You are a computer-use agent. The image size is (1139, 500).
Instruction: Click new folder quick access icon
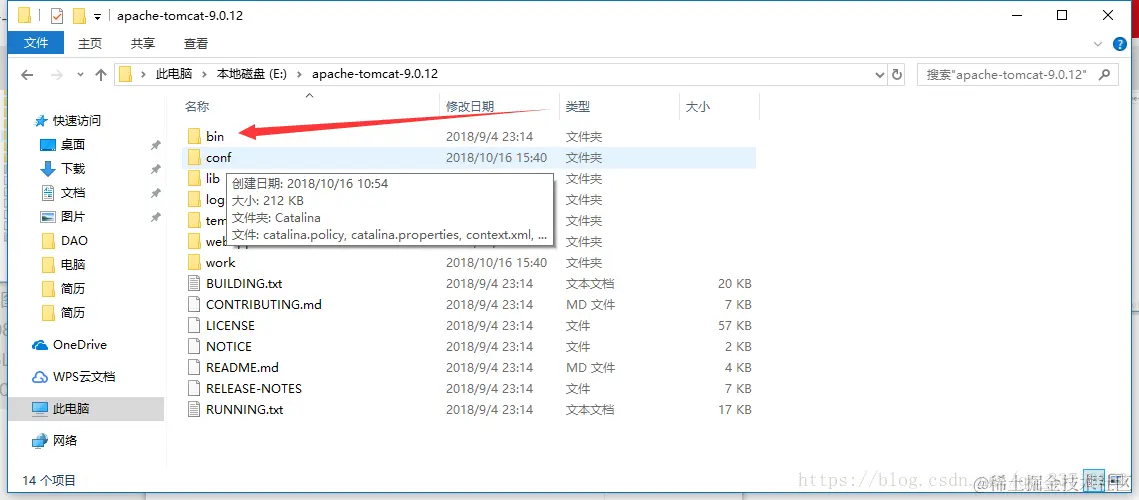79,16
